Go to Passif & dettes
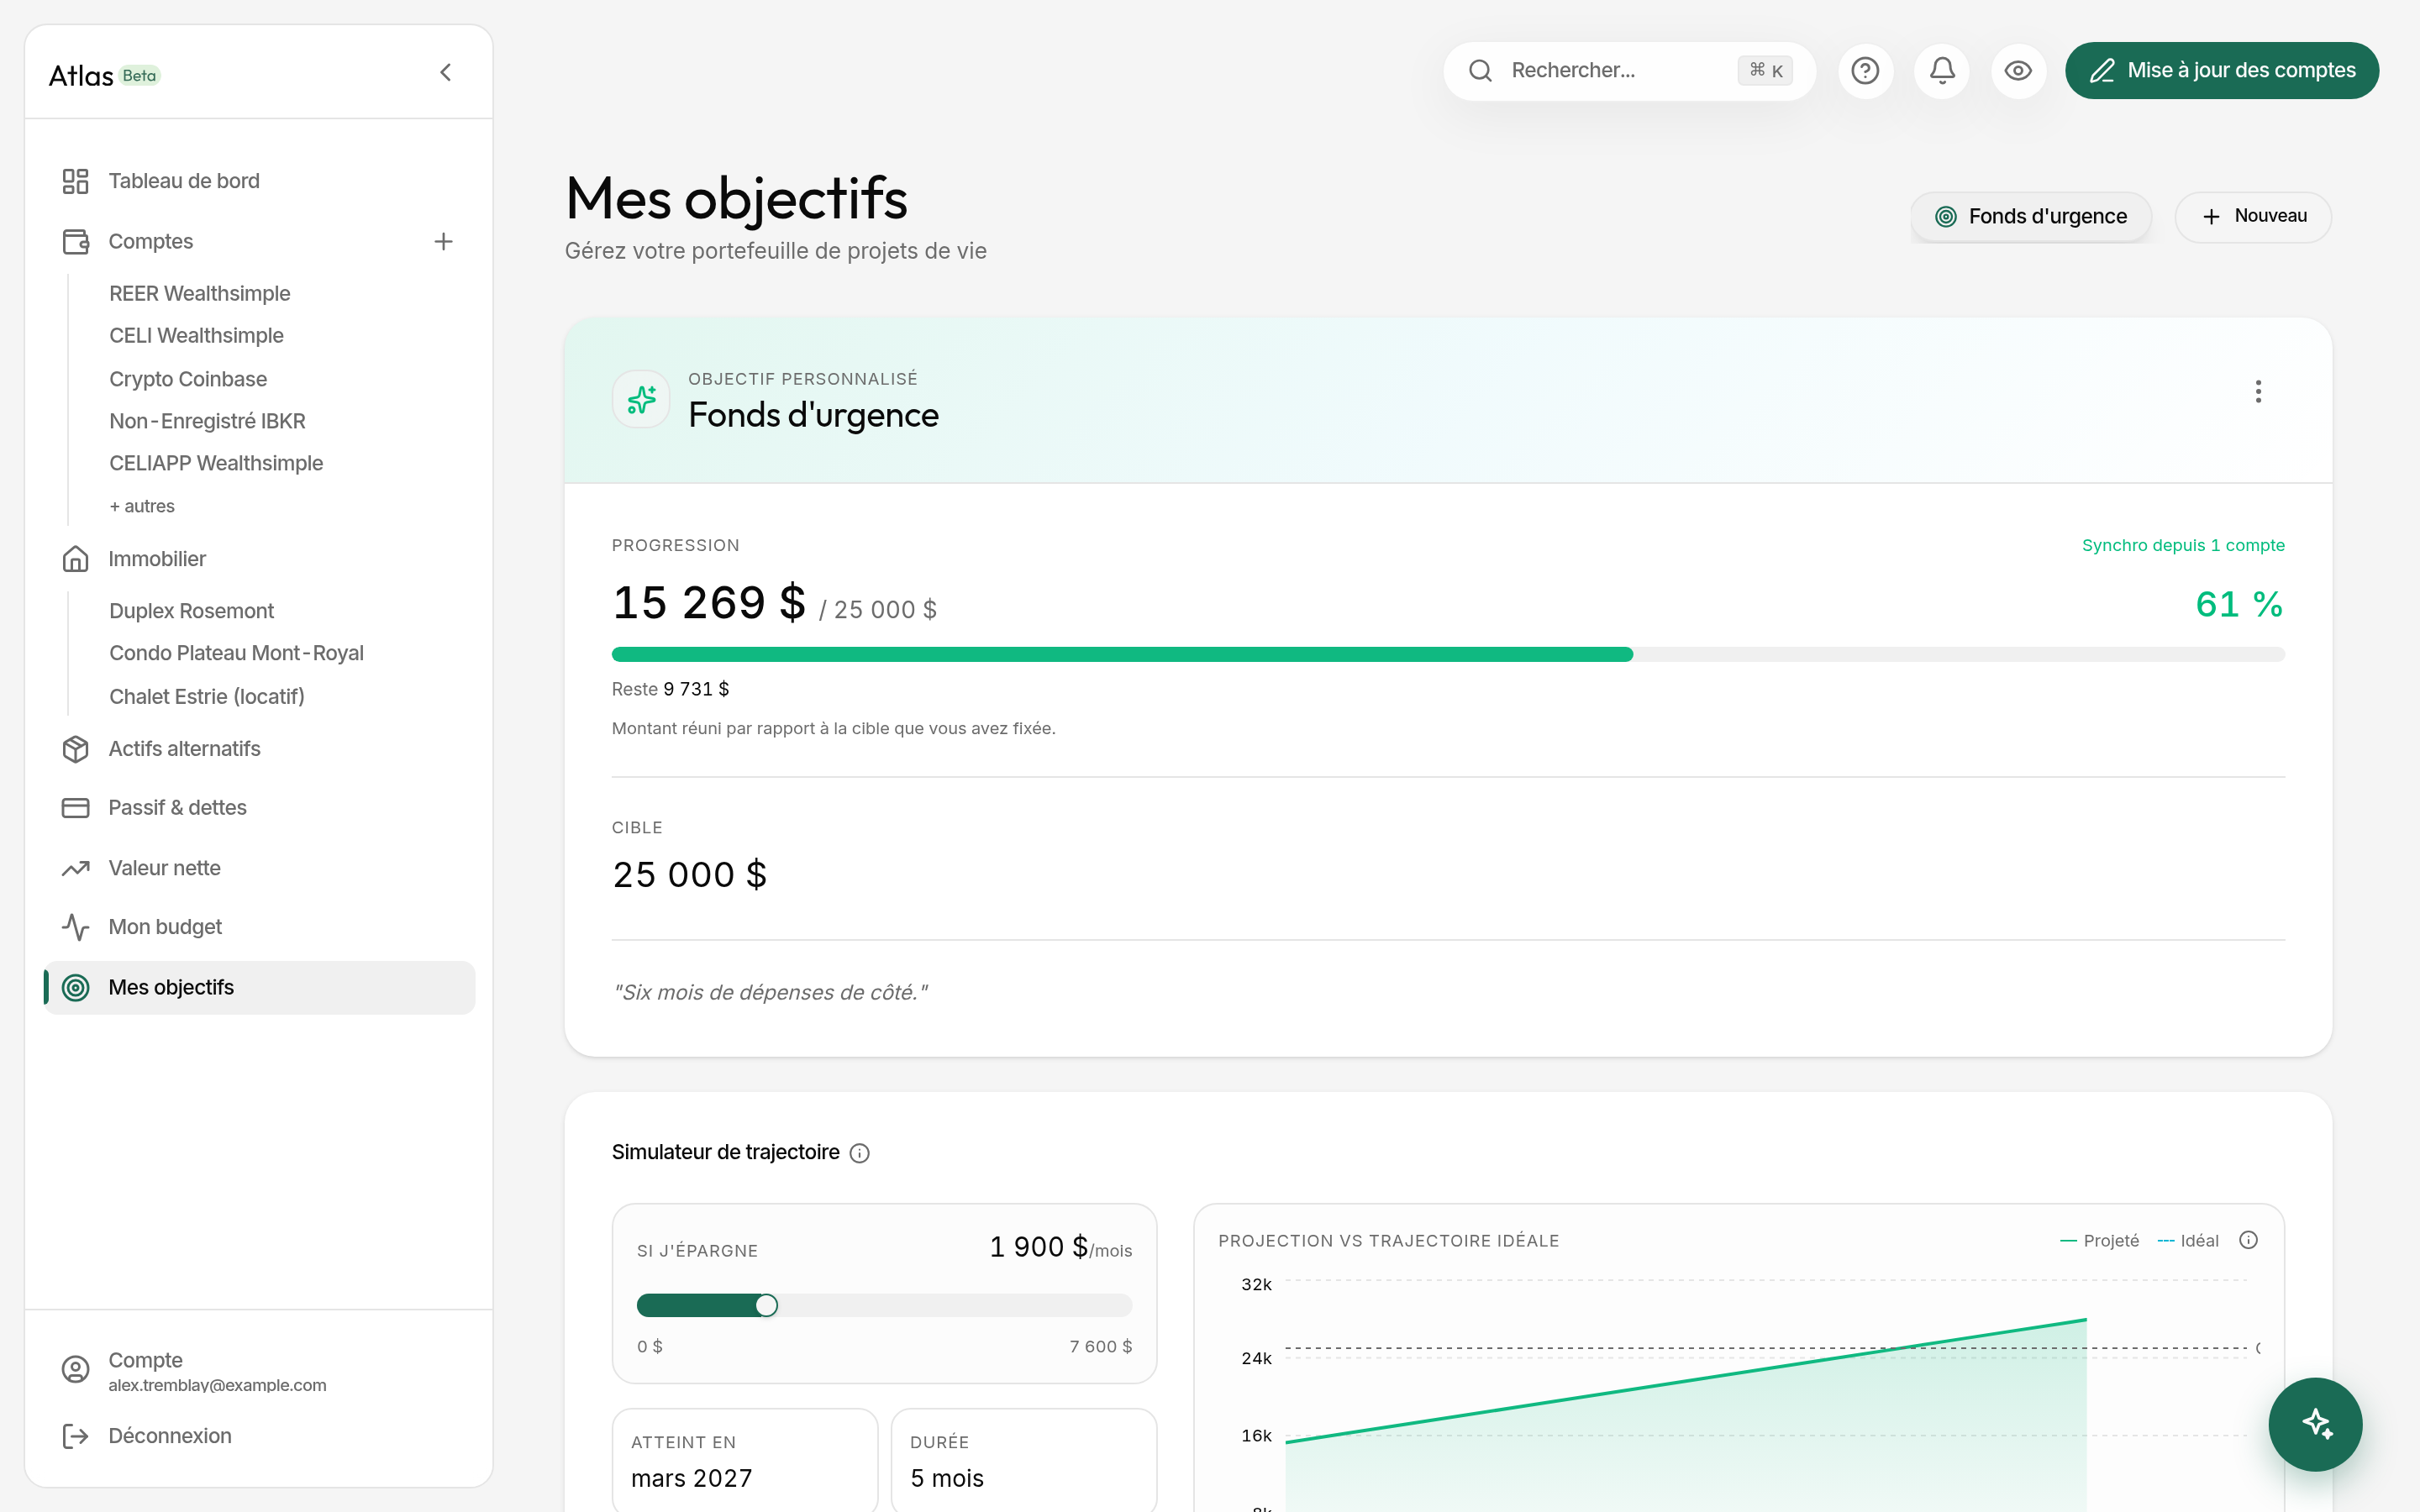 177,808
